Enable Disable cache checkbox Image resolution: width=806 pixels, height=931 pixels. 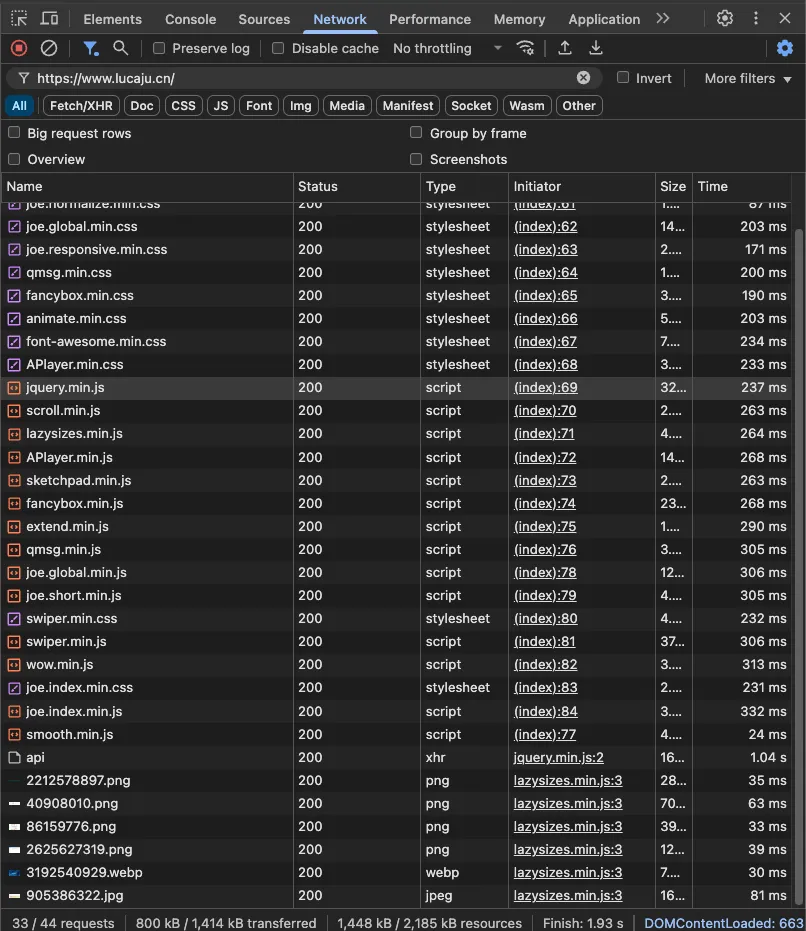pos(278,48)
